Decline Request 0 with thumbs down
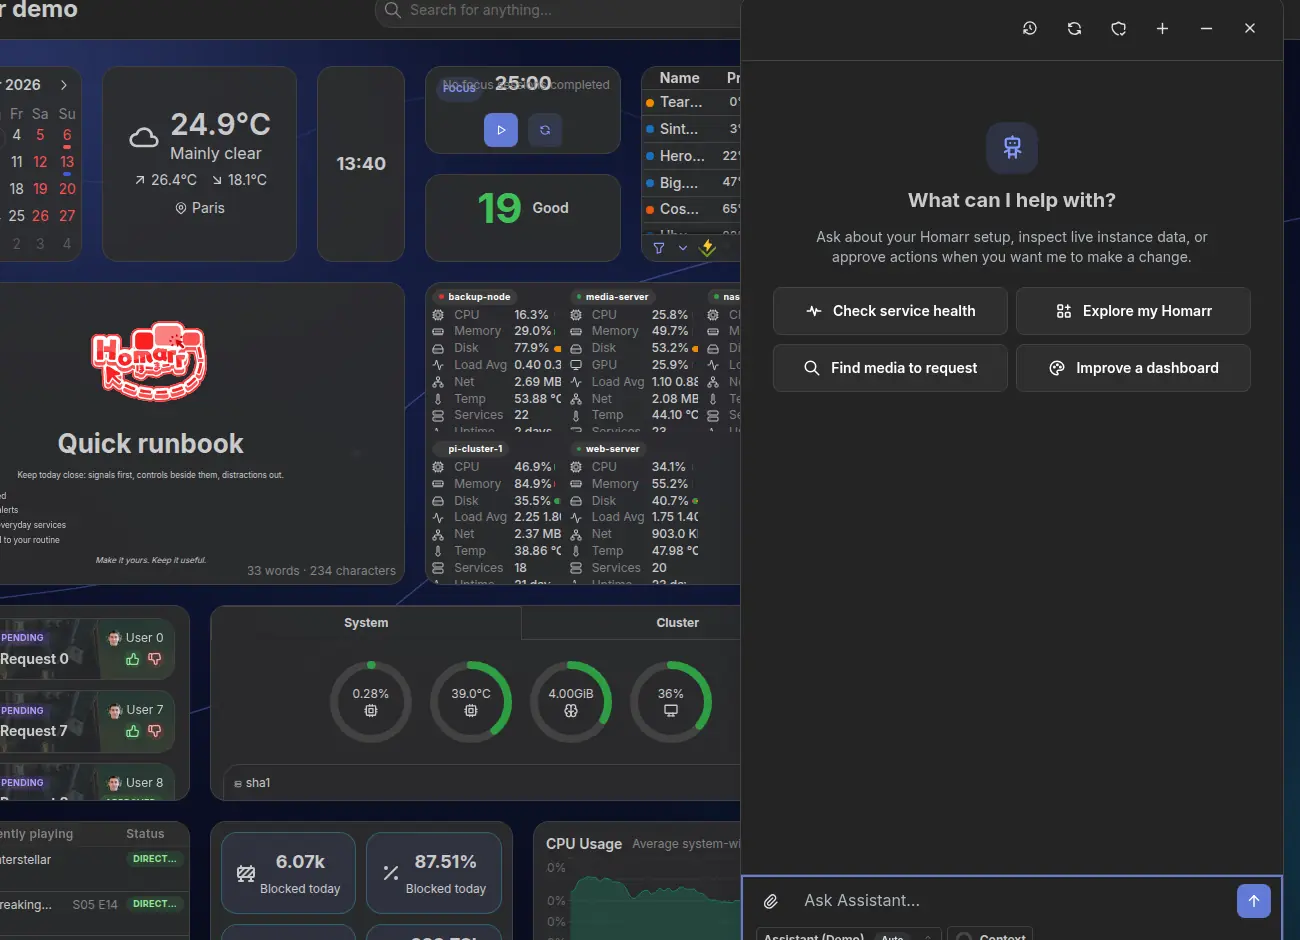The height and width of the screenshot is (940, 1300). [154, 659]
